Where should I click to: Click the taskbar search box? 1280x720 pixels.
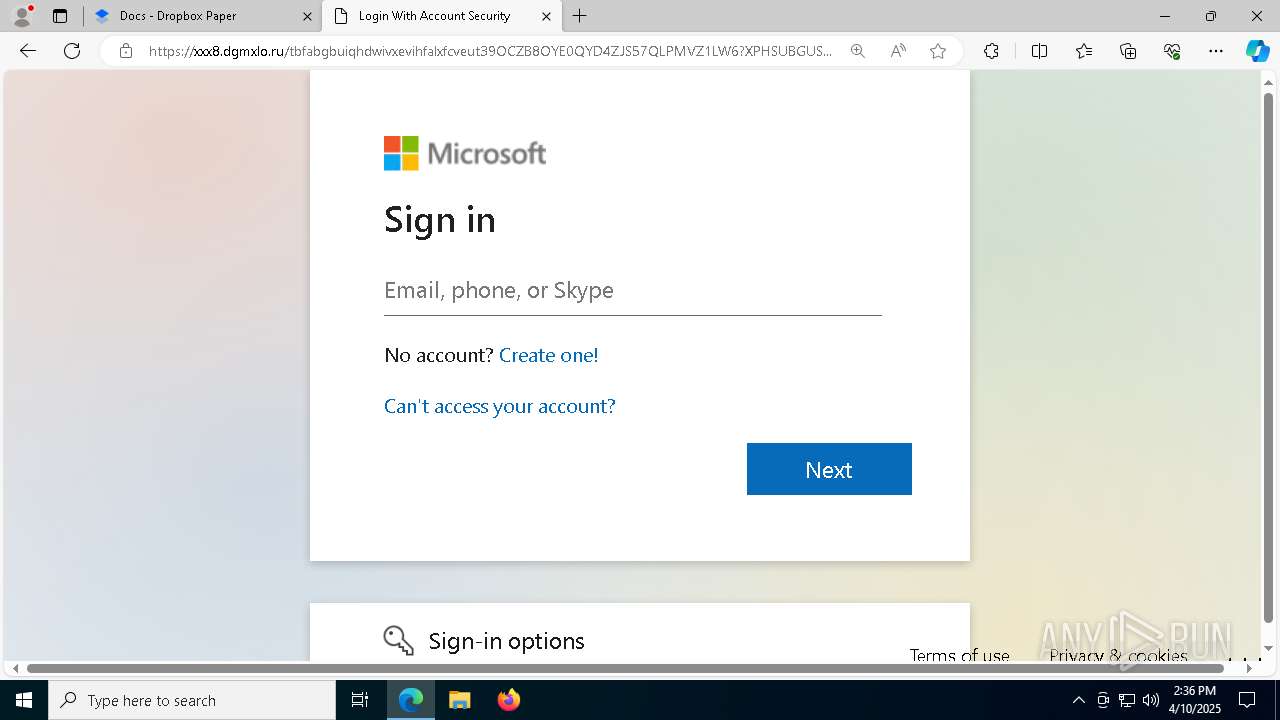[192, 700]
